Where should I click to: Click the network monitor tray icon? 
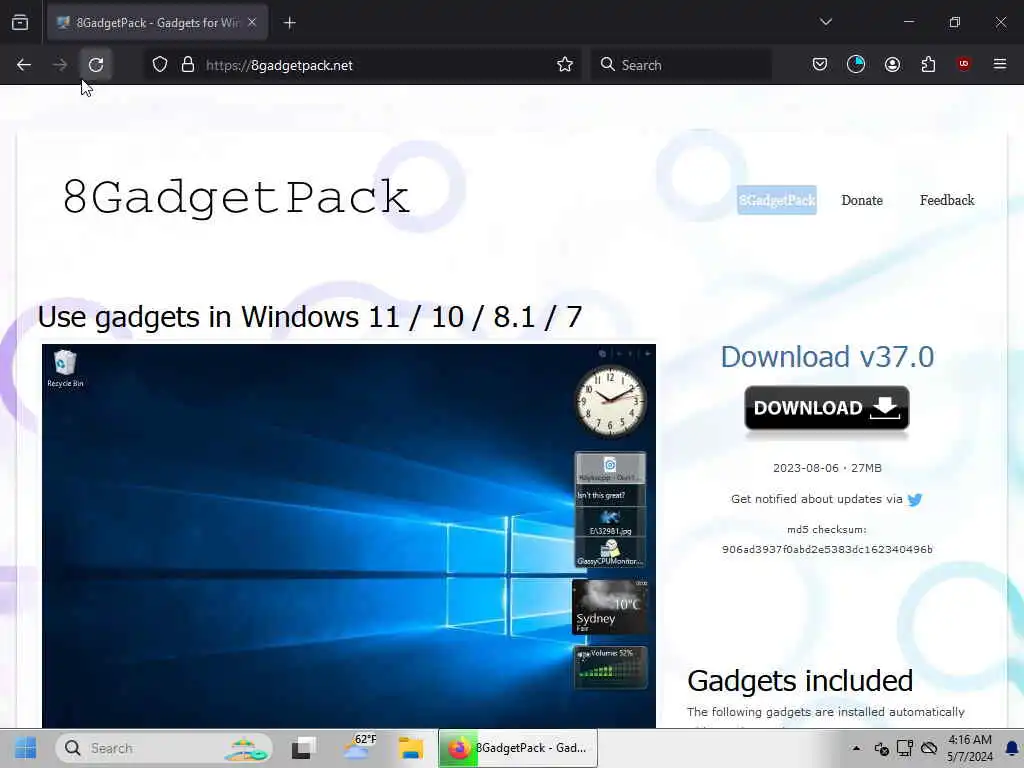point(904,748)
